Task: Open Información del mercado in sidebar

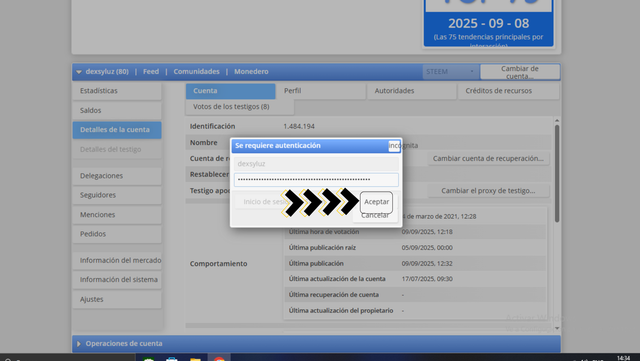Action: (x=117, y=261)
